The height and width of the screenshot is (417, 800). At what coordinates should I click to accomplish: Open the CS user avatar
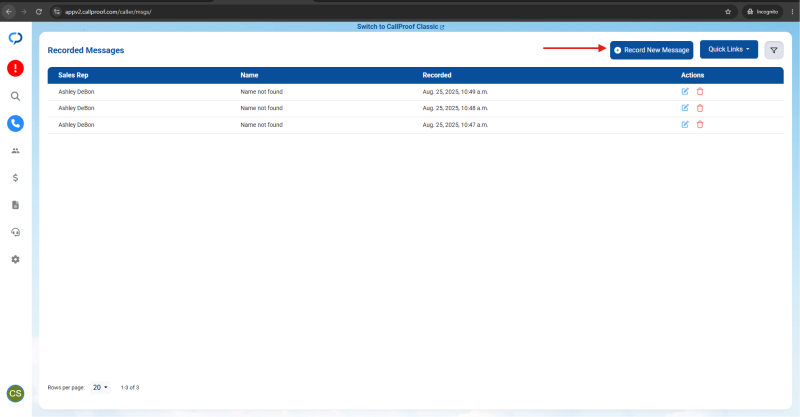[x=15, y=393]
